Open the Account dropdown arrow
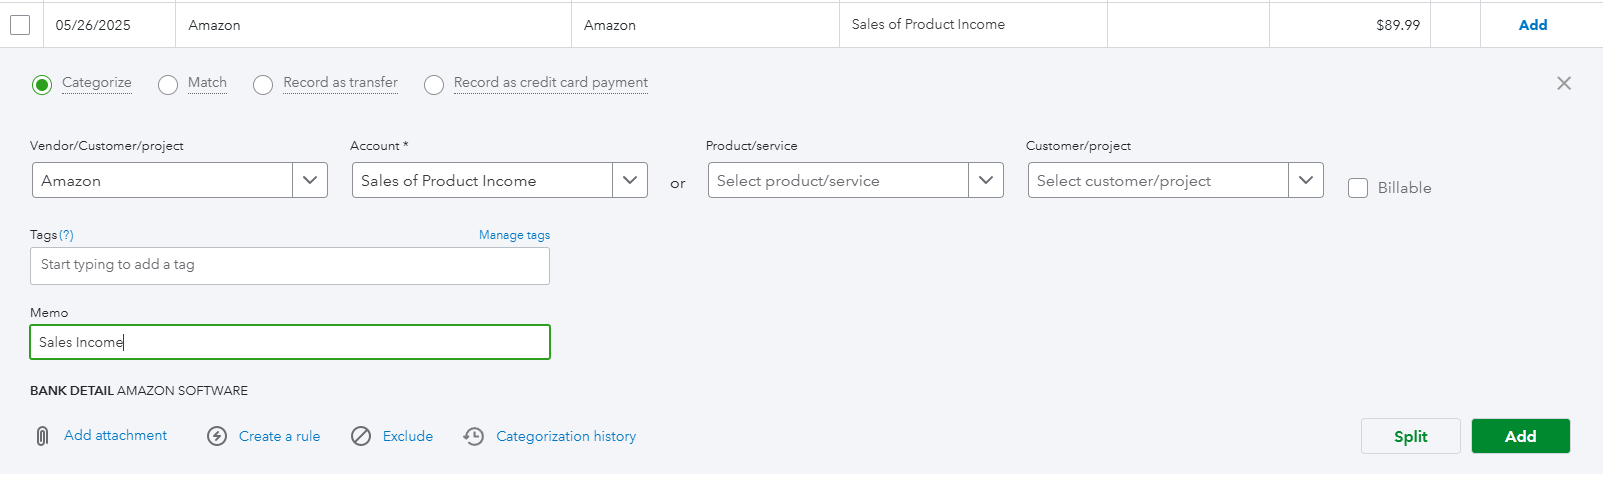This screenshot has width=1619, height=496. click(630, 180)
